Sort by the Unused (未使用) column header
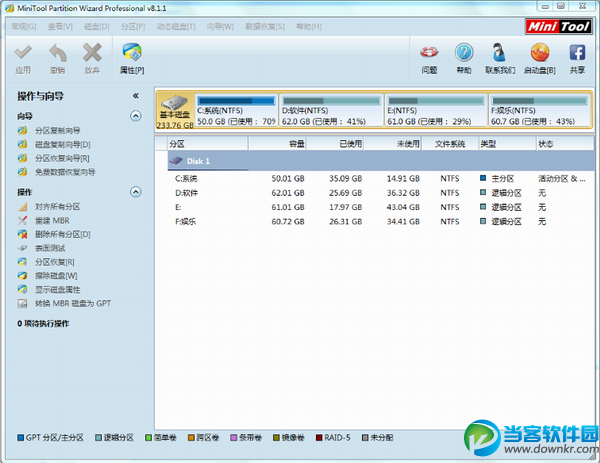 pos(393,144)
